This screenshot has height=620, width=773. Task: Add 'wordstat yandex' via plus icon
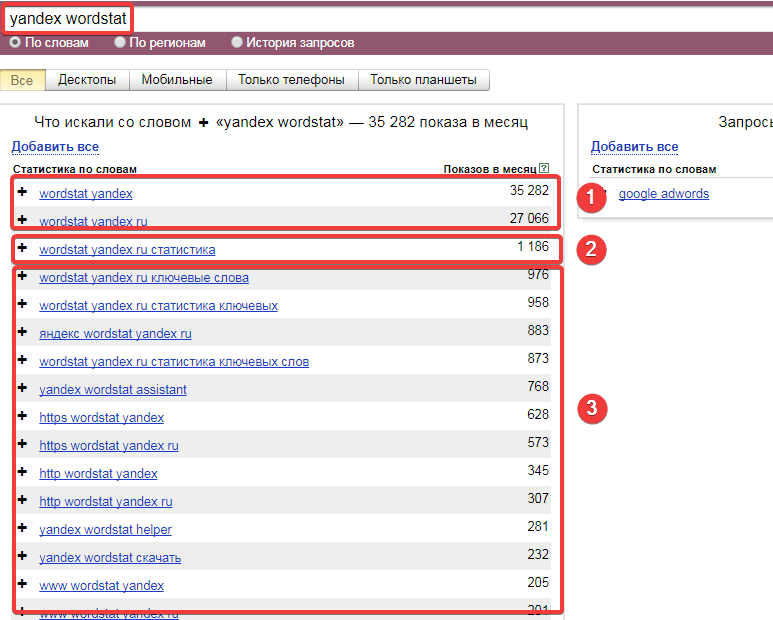pos(22,191)
